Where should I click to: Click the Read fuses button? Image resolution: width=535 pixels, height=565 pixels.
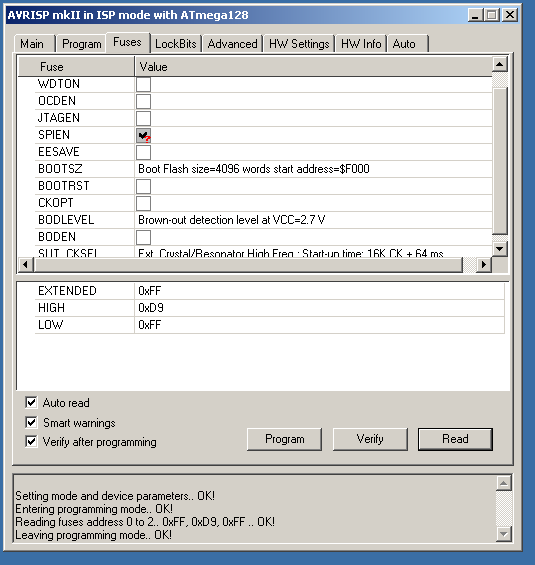[x=455, y=439]
